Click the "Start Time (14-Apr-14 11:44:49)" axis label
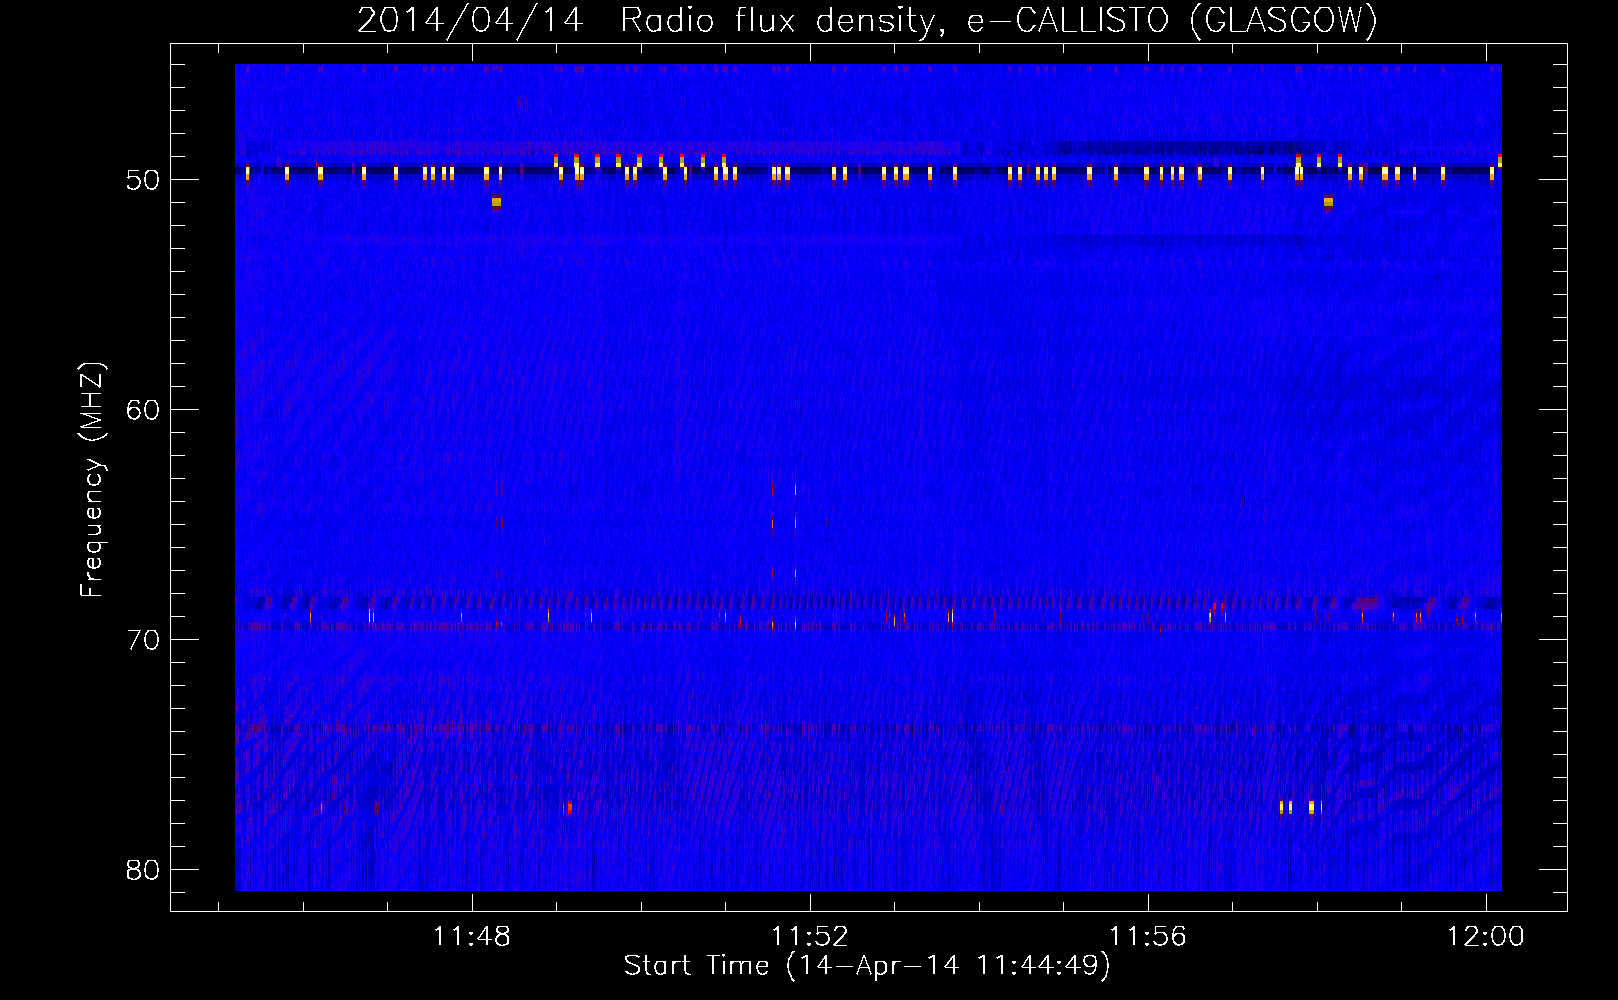1618x1000 pixels. [867, 966]
